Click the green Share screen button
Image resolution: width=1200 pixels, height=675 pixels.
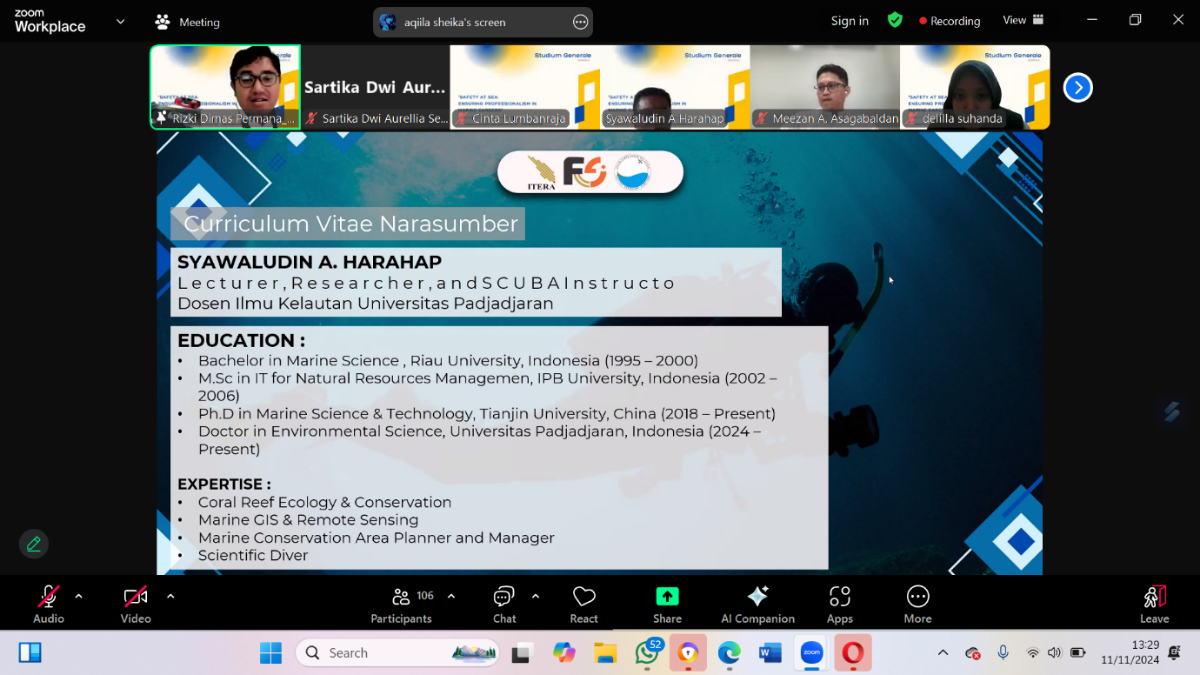coord(667,603)
